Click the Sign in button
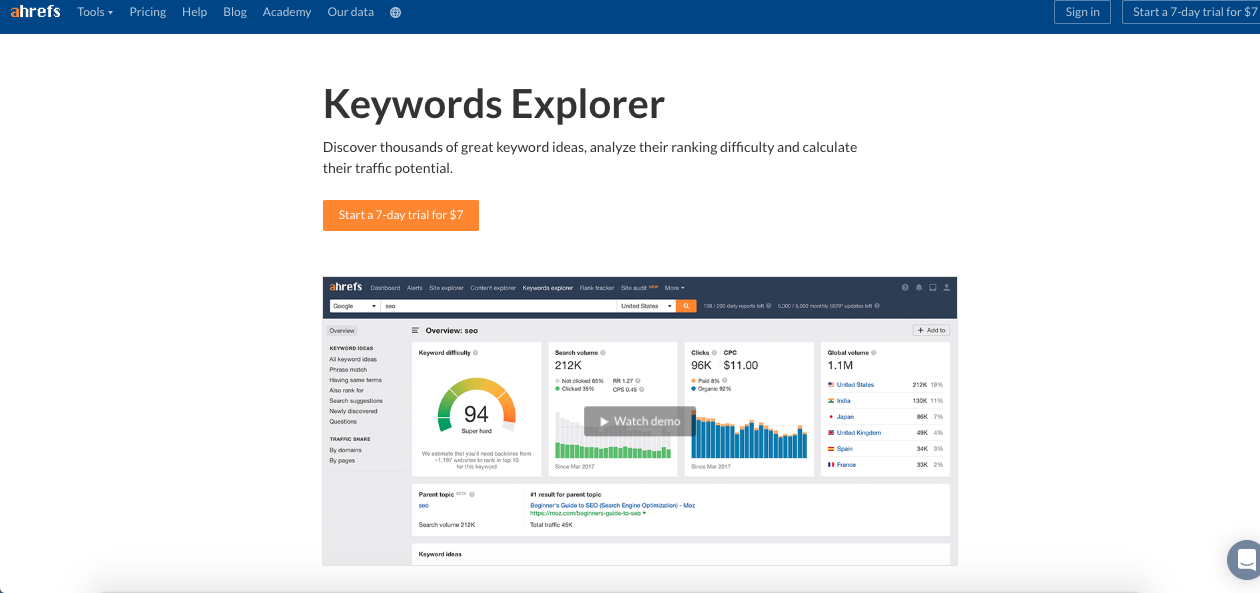 [1082, 12]
